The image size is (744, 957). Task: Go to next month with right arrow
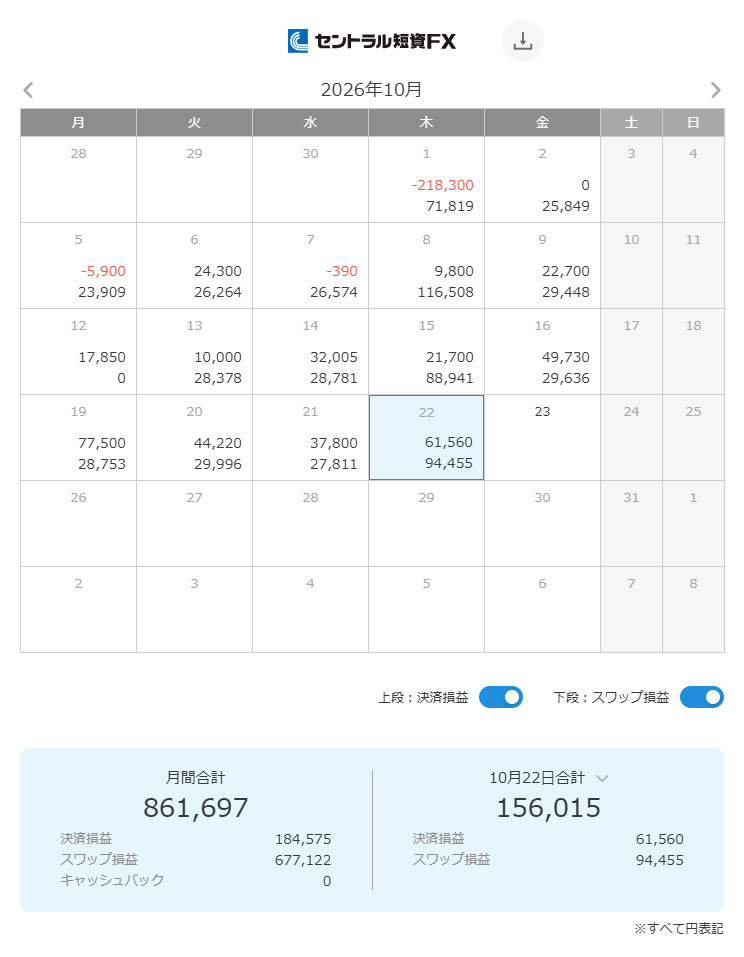click(x=715, y=90)
